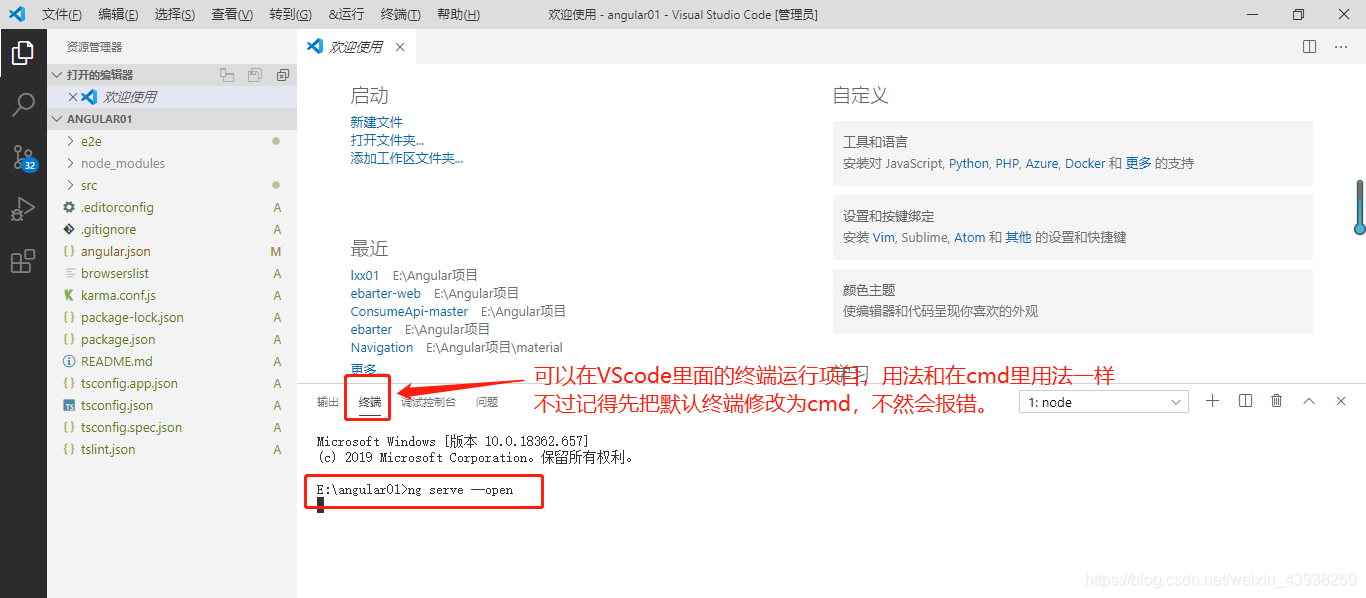Click the VS Code logo in title bar
The image size is (1366, 598).
(x=17, y=14)
